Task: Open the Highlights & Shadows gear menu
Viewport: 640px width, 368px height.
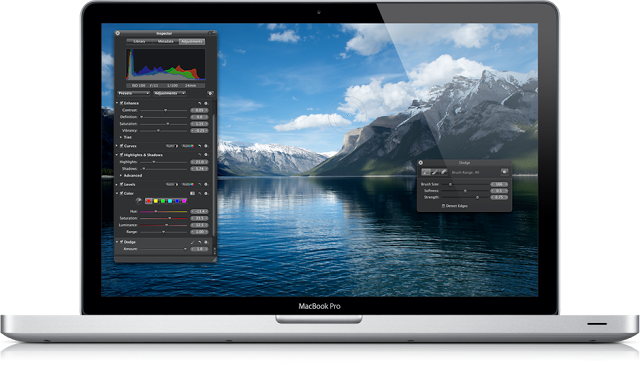Action: 206,155
